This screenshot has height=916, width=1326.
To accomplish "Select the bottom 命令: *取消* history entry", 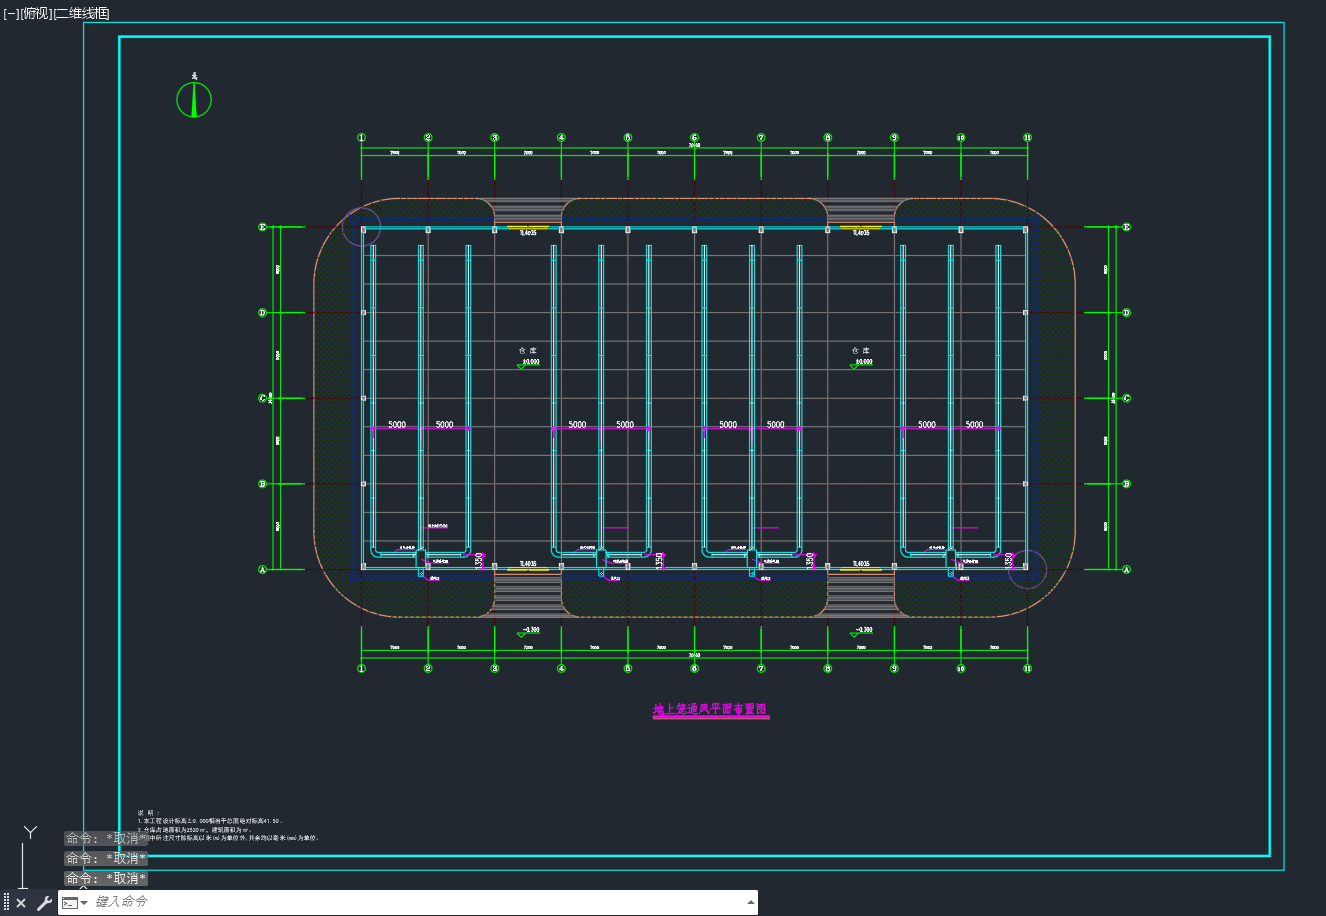I will pyautogui.click(x=107, y=878).
